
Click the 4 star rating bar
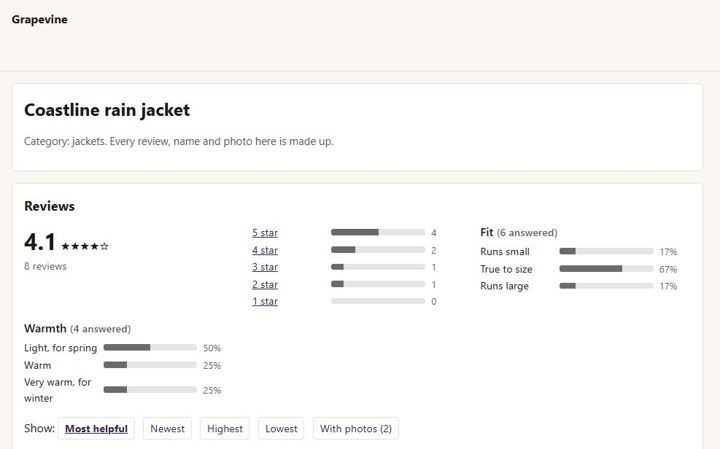click(x=378, y=250)
